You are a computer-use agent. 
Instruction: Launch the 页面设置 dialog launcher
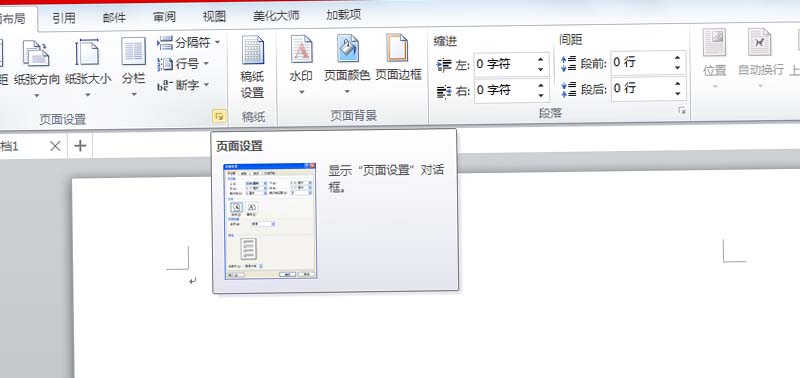219,117
